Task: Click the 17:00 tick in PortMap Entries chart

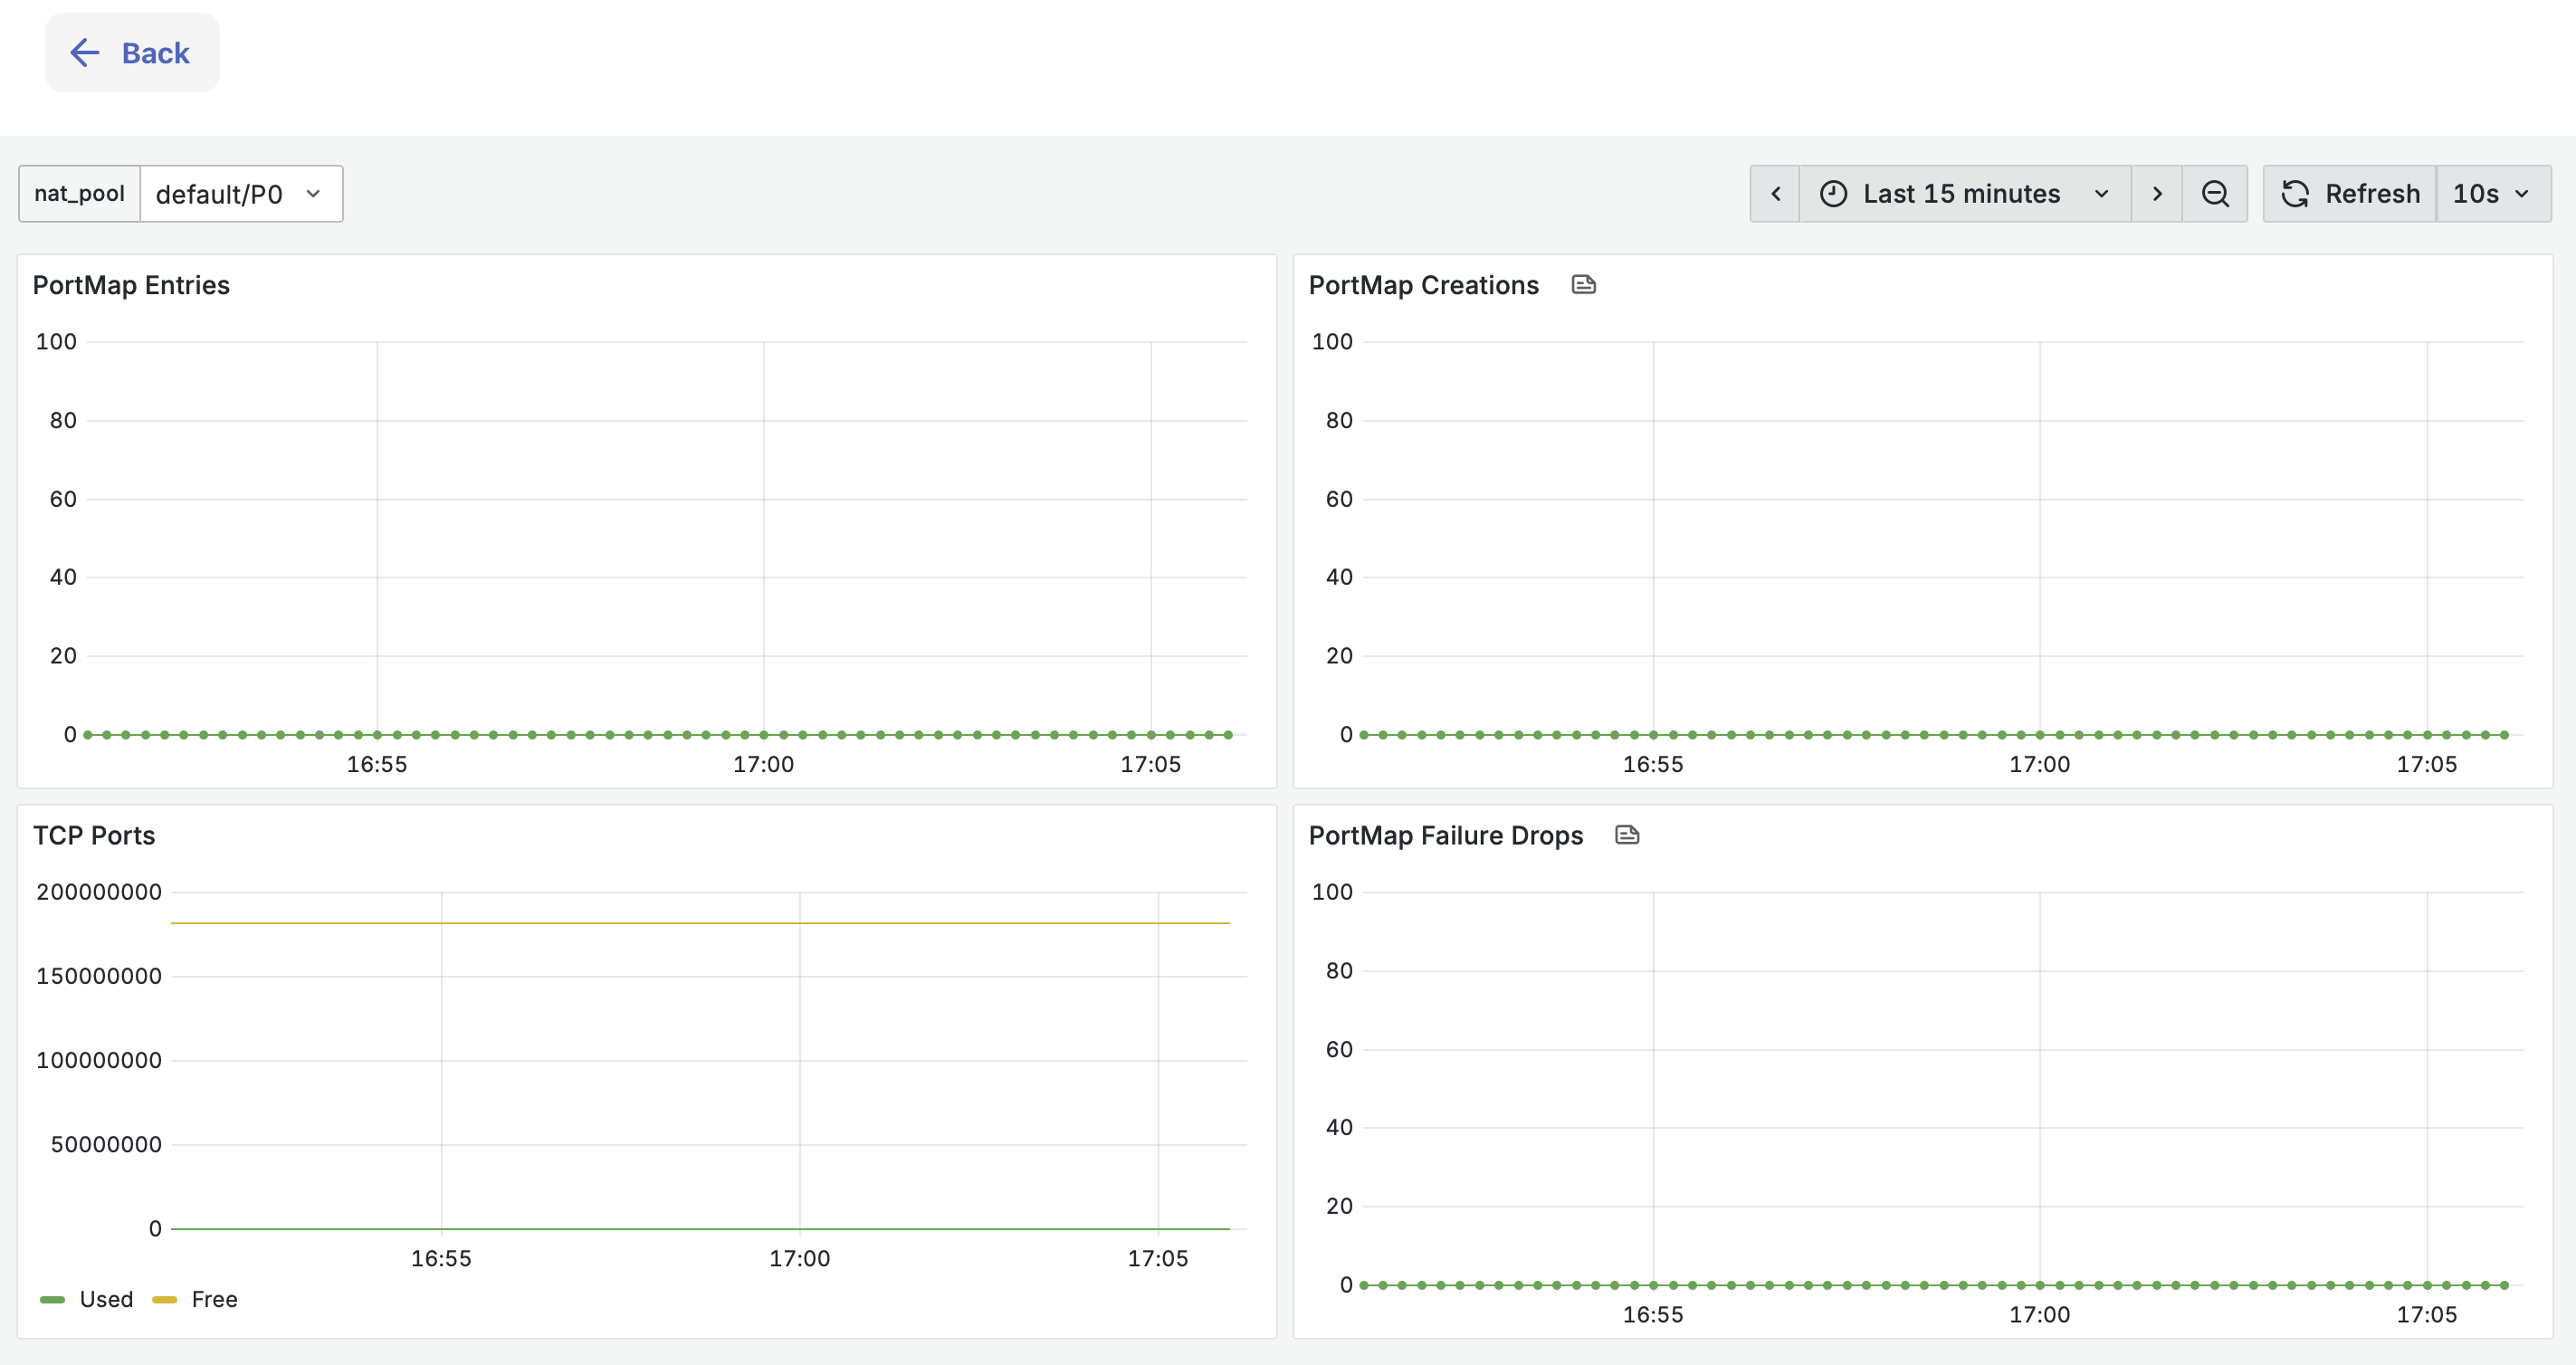Action: pos(763,764)
